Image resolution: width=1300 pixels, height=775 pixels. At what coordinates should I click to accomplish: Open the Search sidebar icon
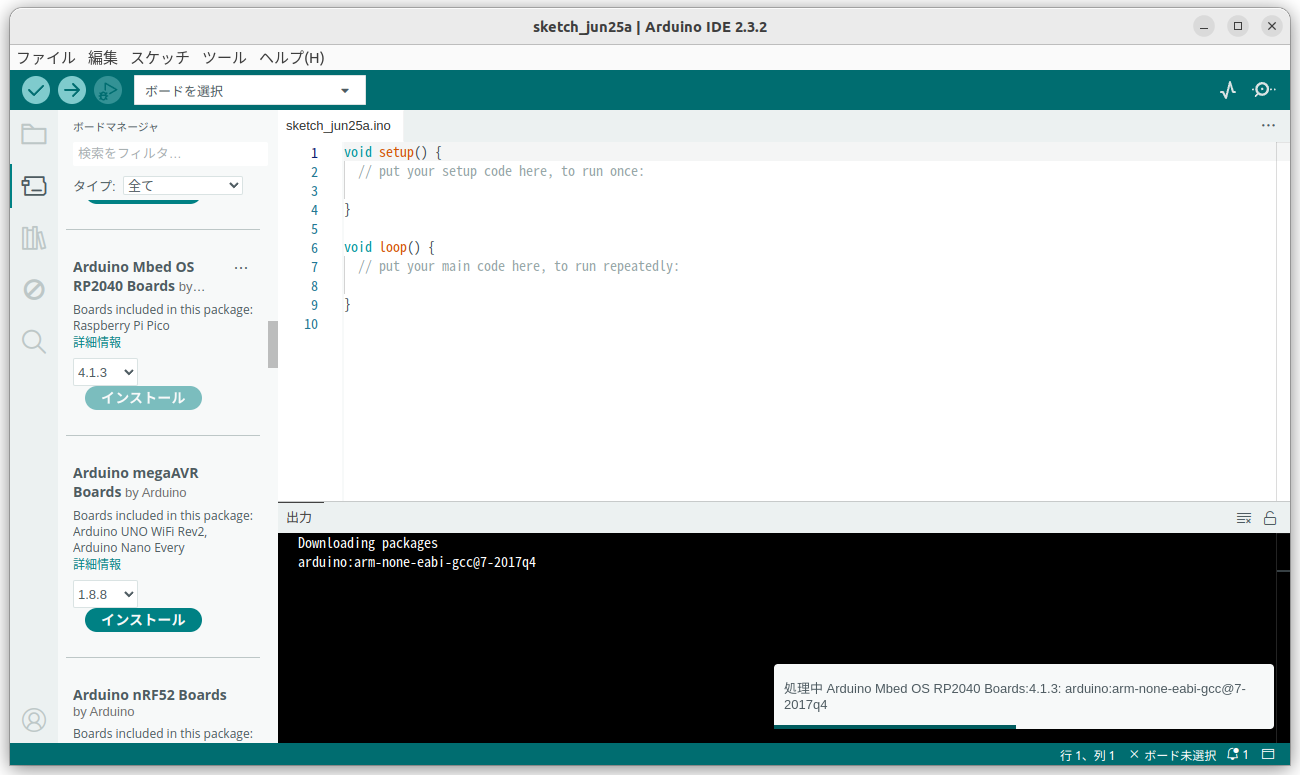pyautogui.click(x=33, y=341)
